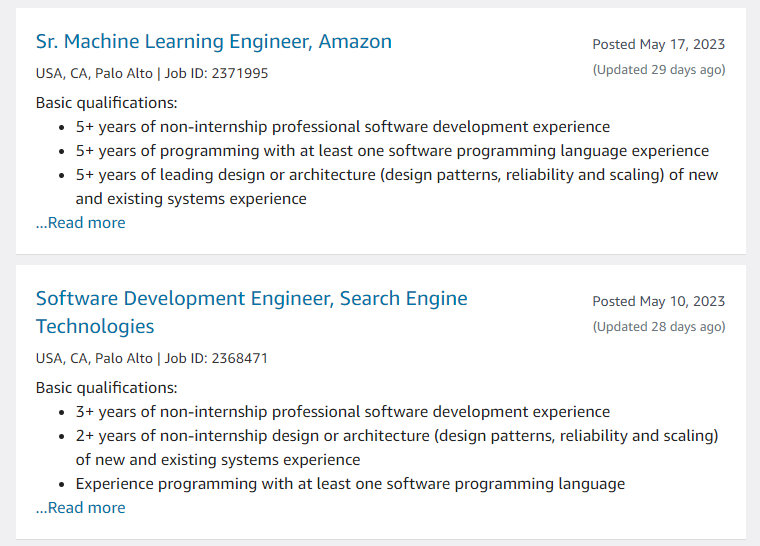Viewport: 760px width, 546px height.
Task: Open the Sr. Machine Learning Engineer, Amazon listing
Action: tap(213, 42)
